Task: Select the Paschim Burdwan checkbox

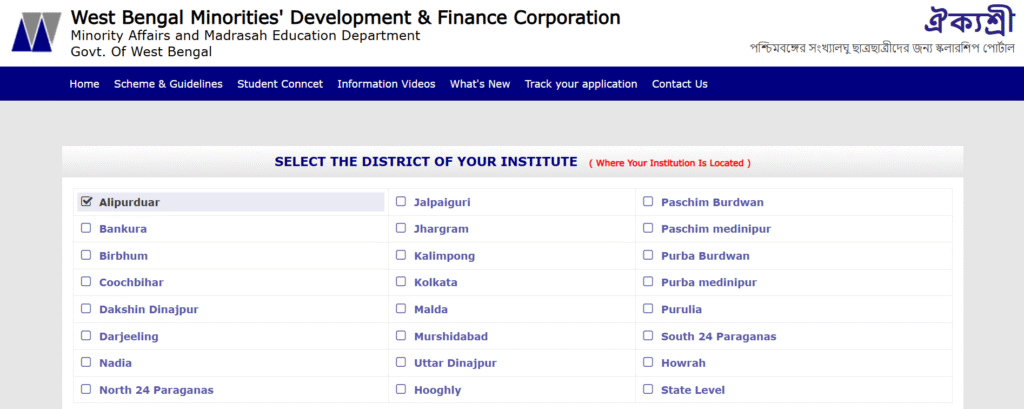Action: (x=648, y=202)
